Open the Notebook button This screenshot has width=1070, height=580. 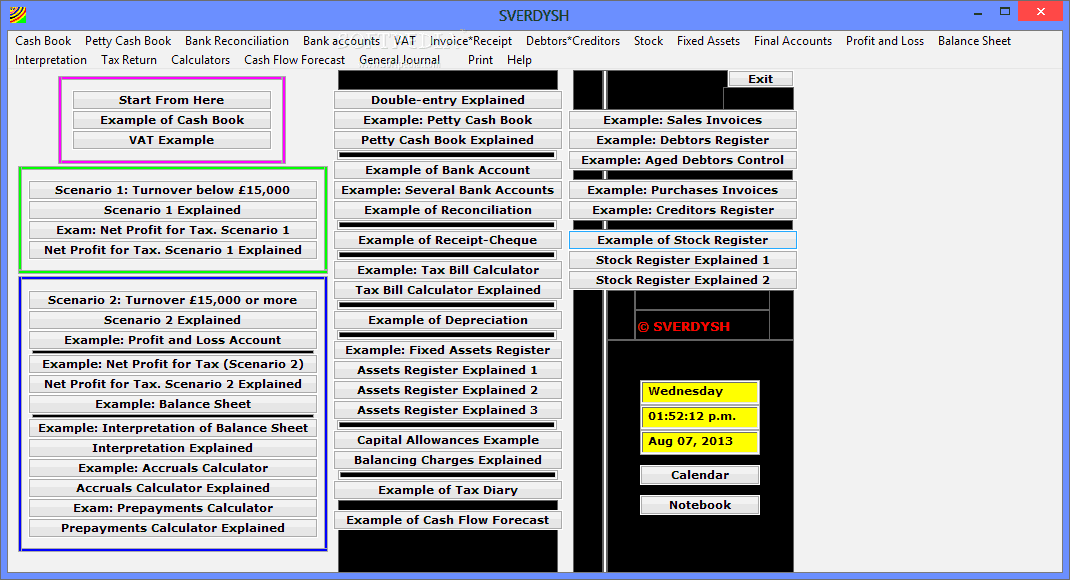coord(699,505)
